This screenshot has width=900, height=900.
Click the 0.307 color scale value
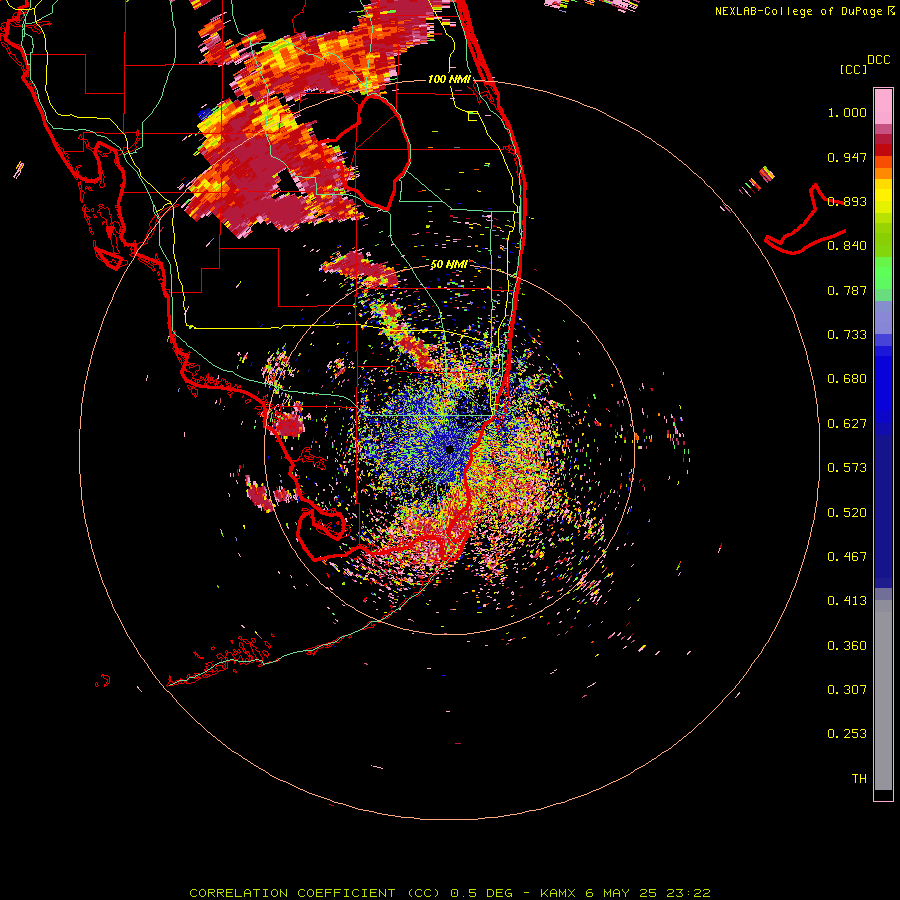pyautogui.click(x=847, y=690)
